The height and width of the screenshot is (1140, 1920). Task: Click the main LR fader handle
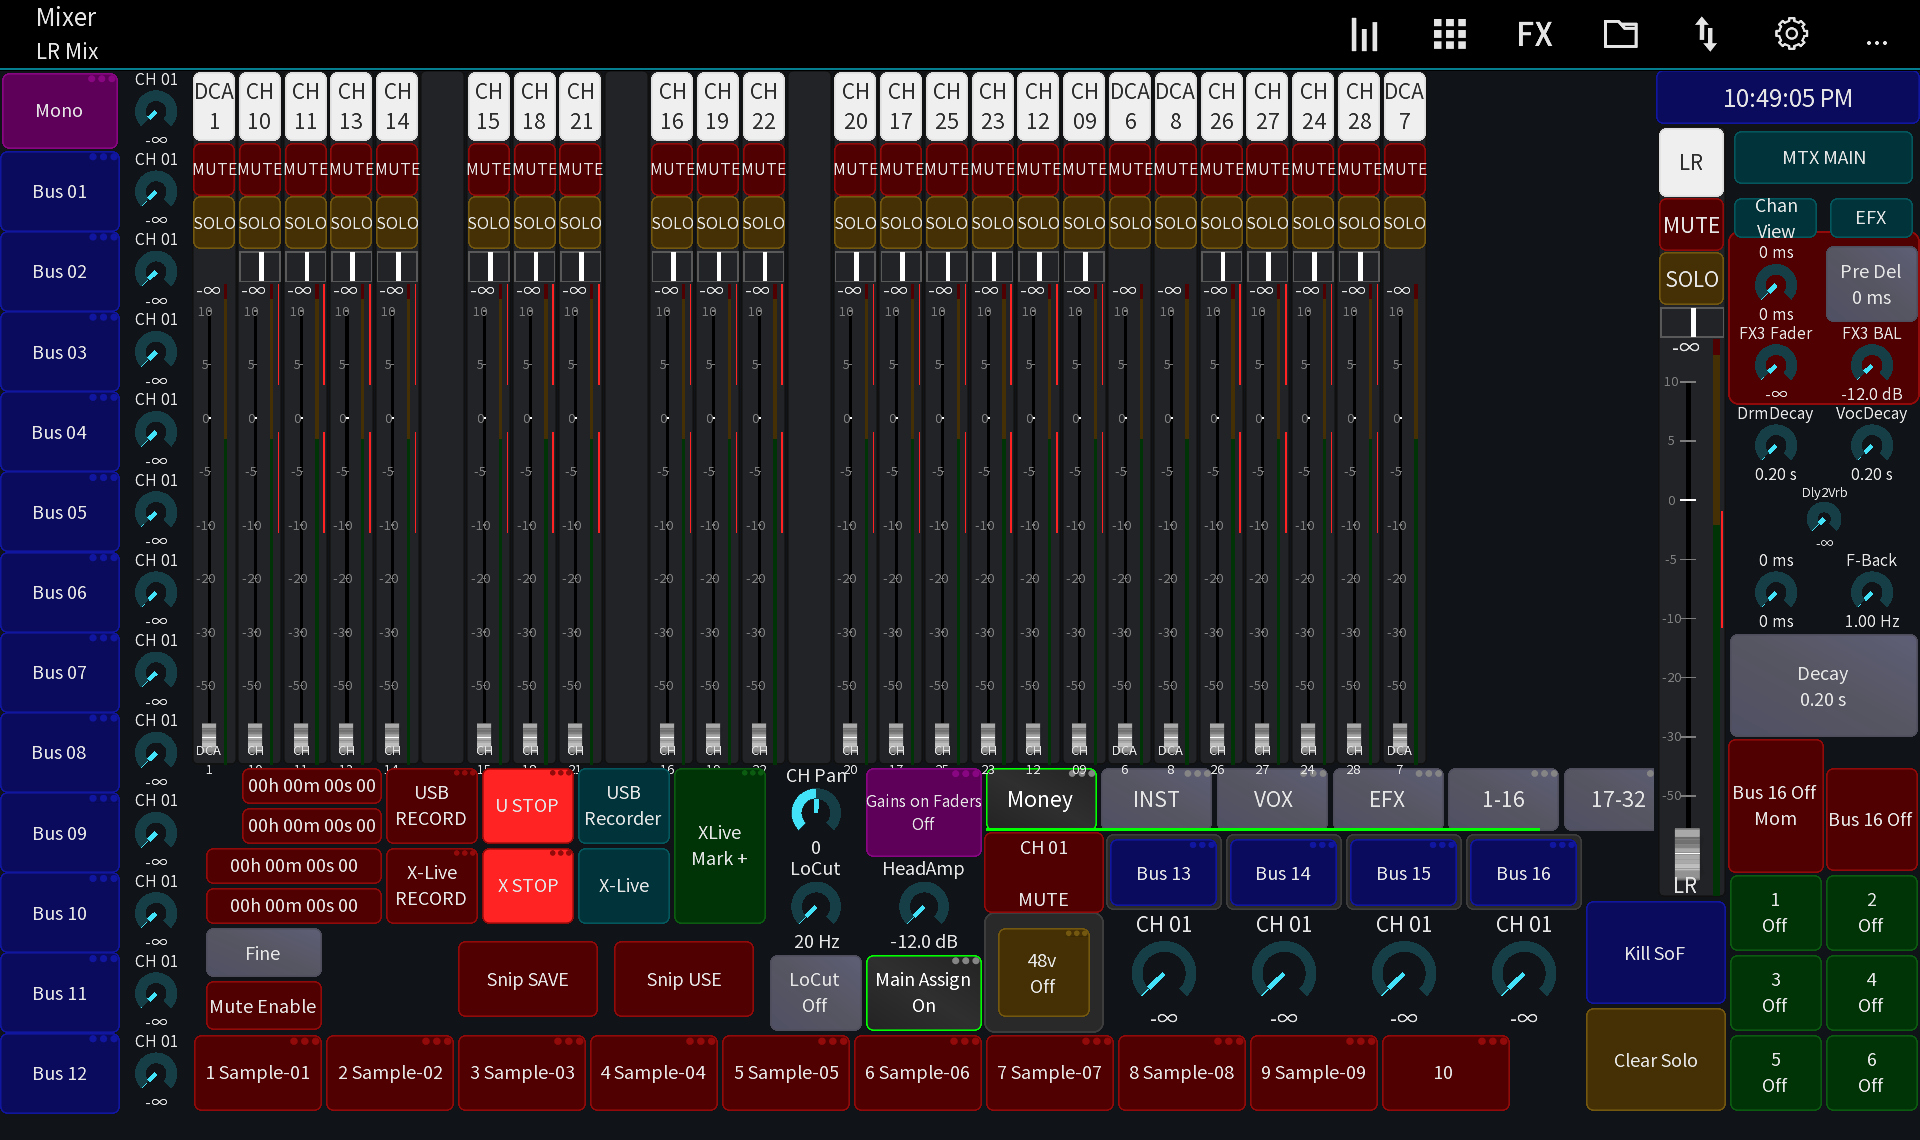click(x=1686, y=853)
